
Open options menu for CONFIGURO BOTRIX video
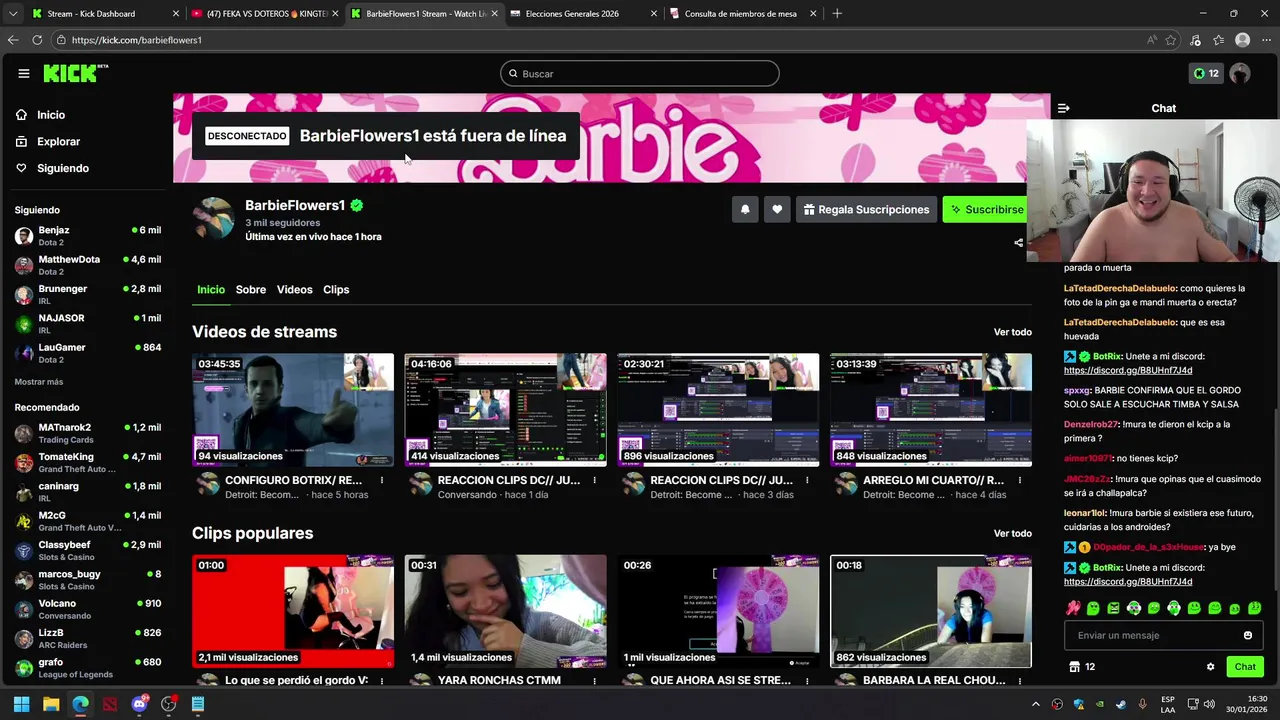tap(381, 480)
